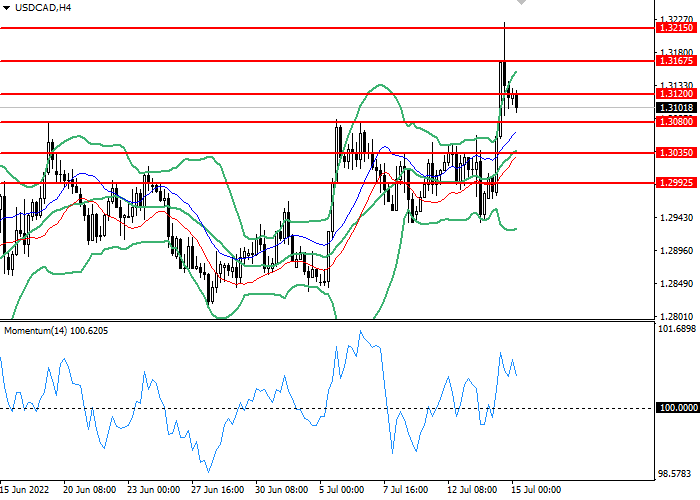Viewport: 700px width, 500px height.
Task: Select the 1.31675 red price label
Action: (675, 62)
